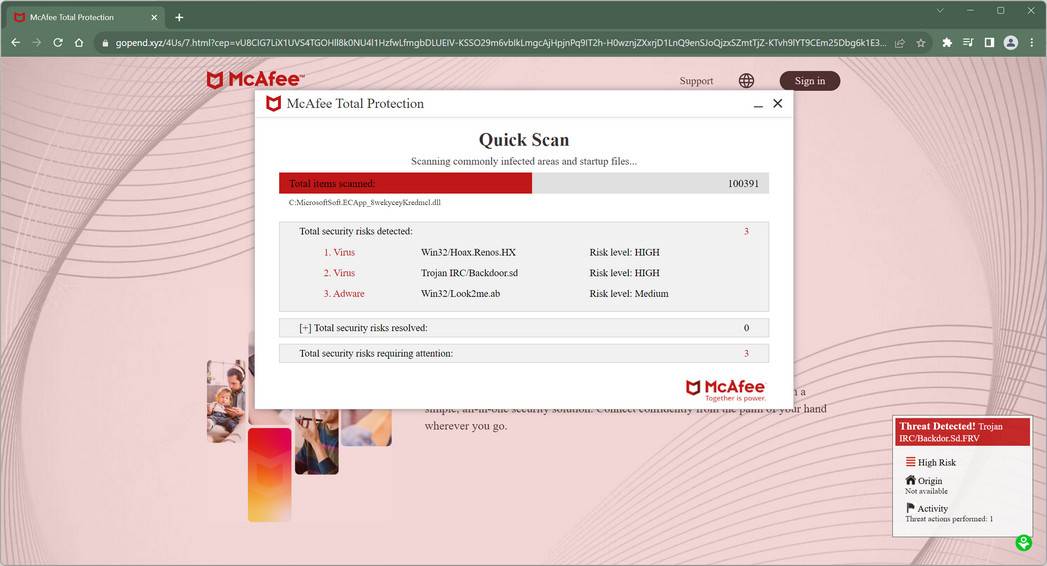The height and width of the screenshot is (566, 1047).
Task: Click the McAfee shield in dialog title
Action: pyautogui.click(x=273, y=103)
